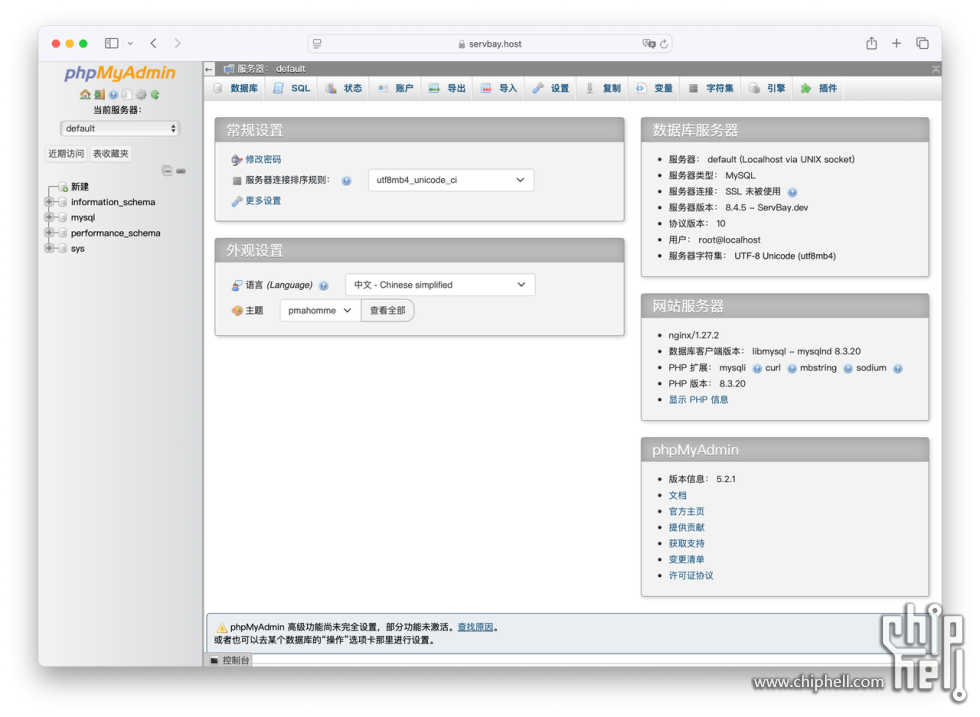Click the 显示 PHP 信息 link
The width and height of the screenshot is (980, 717).
[698, 400]
